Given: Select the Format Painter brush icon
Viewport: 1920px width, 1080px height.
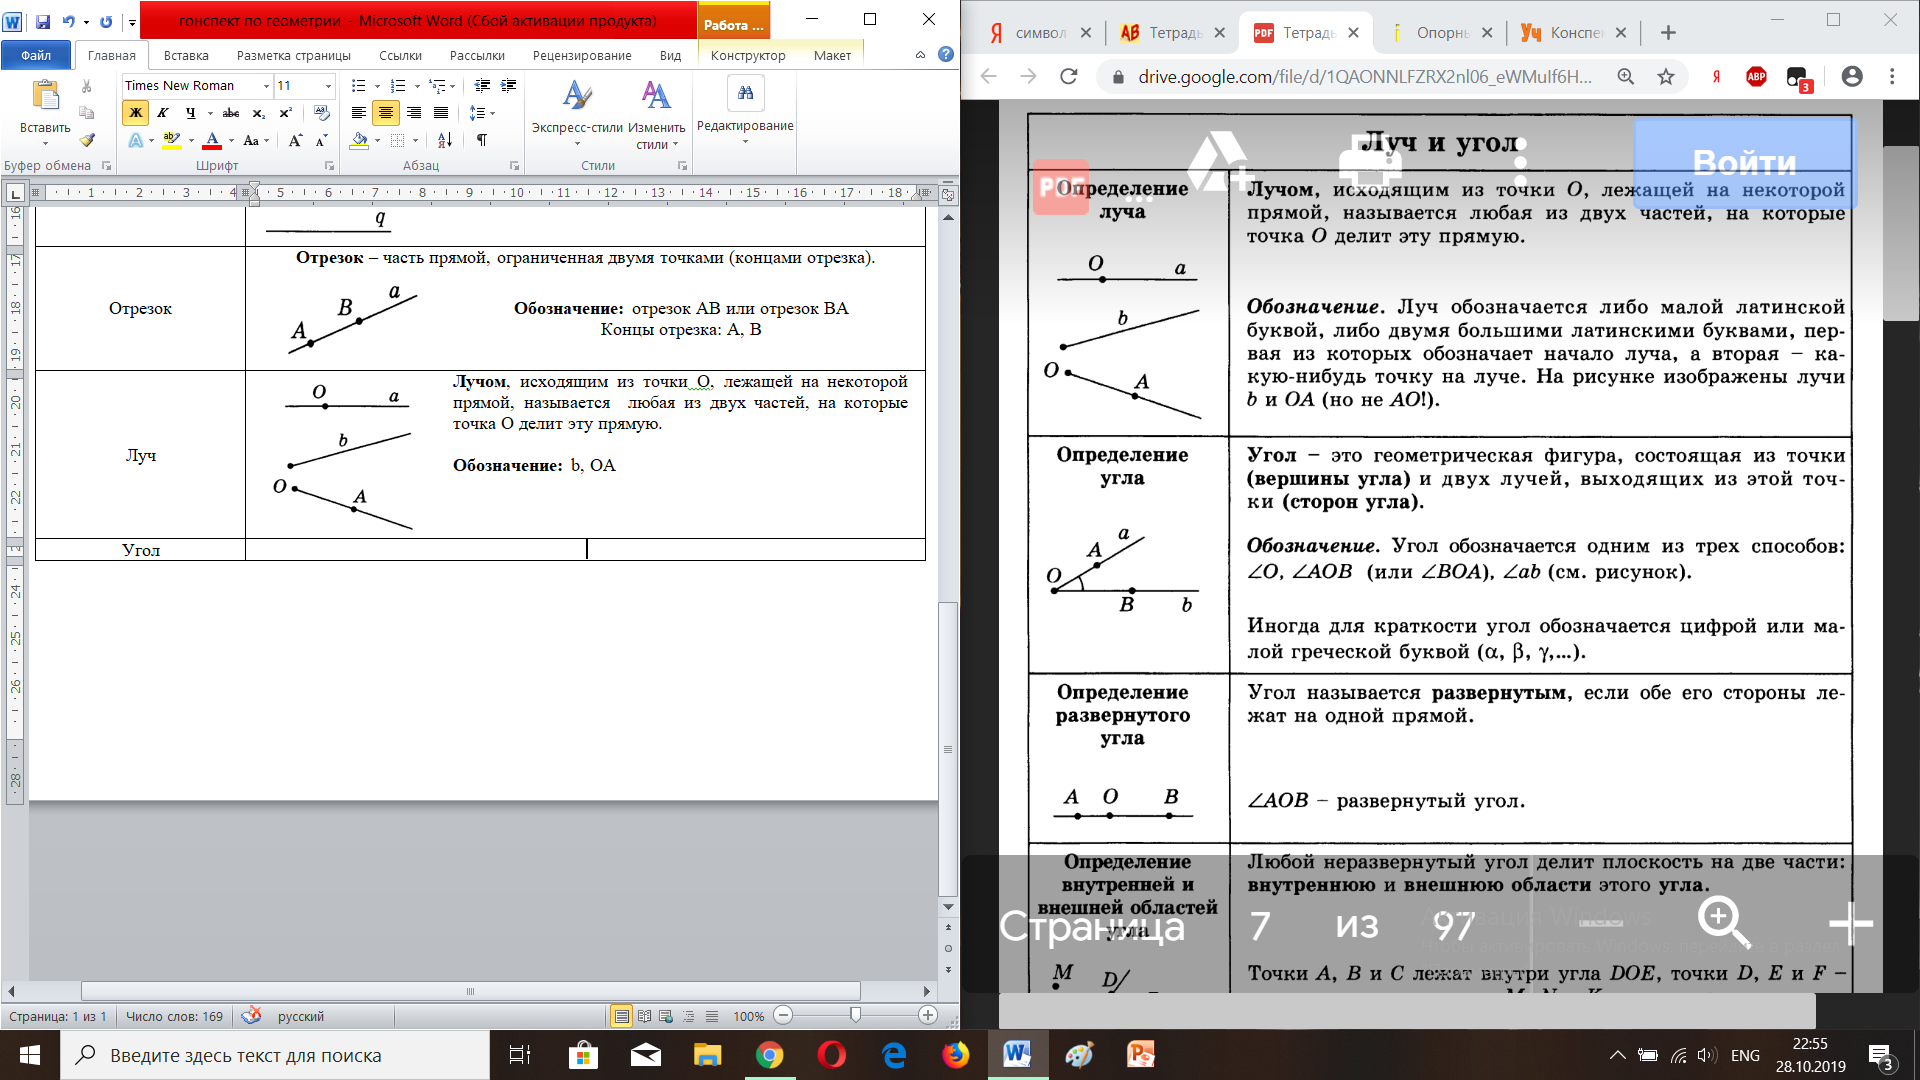Looking at the screenshot, I should coord(87,140).
